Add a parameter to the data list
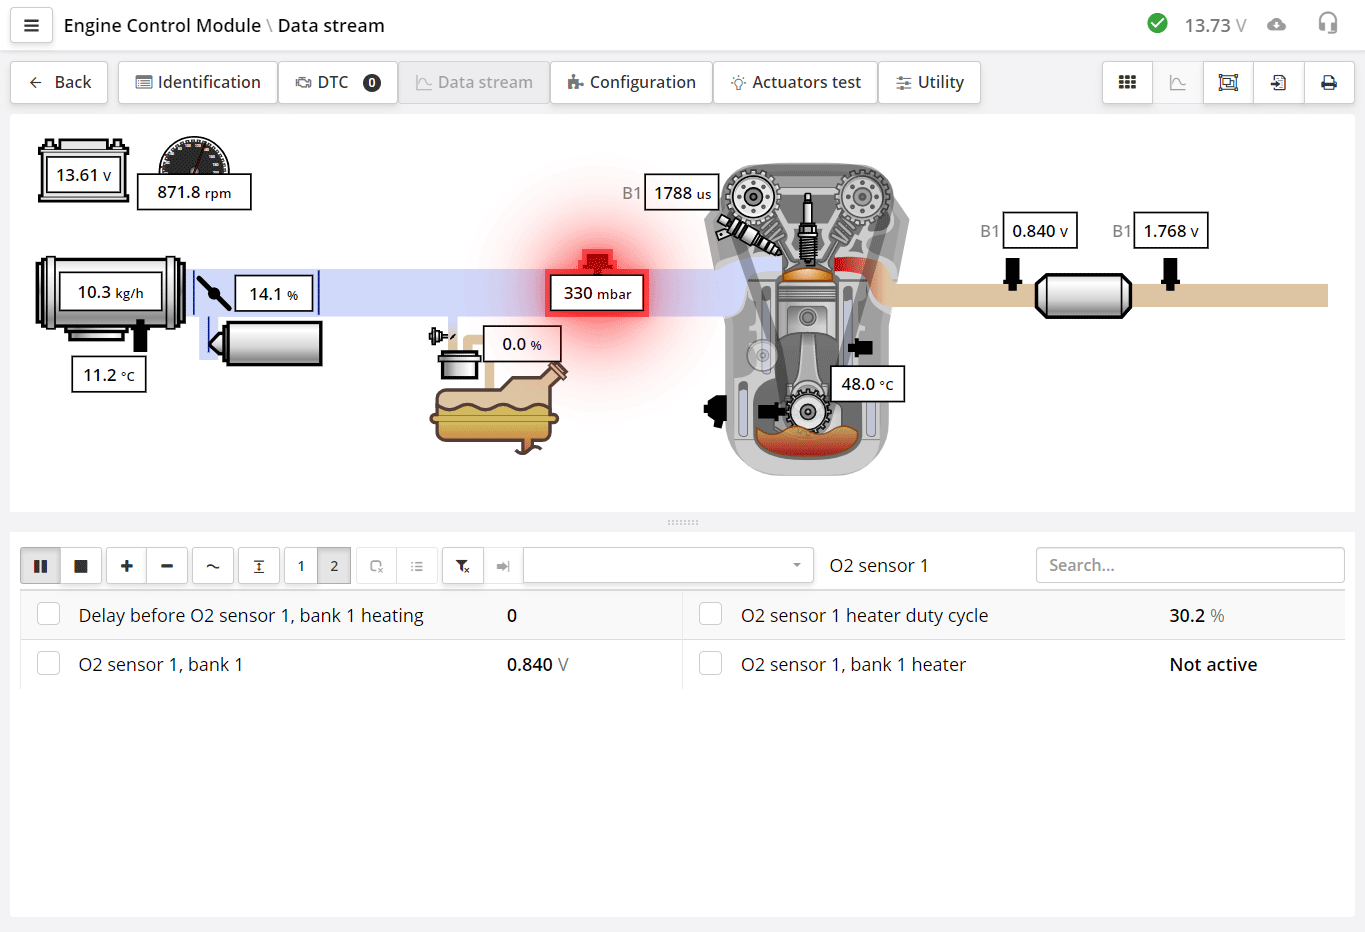1365x932 pixels. 126,565
